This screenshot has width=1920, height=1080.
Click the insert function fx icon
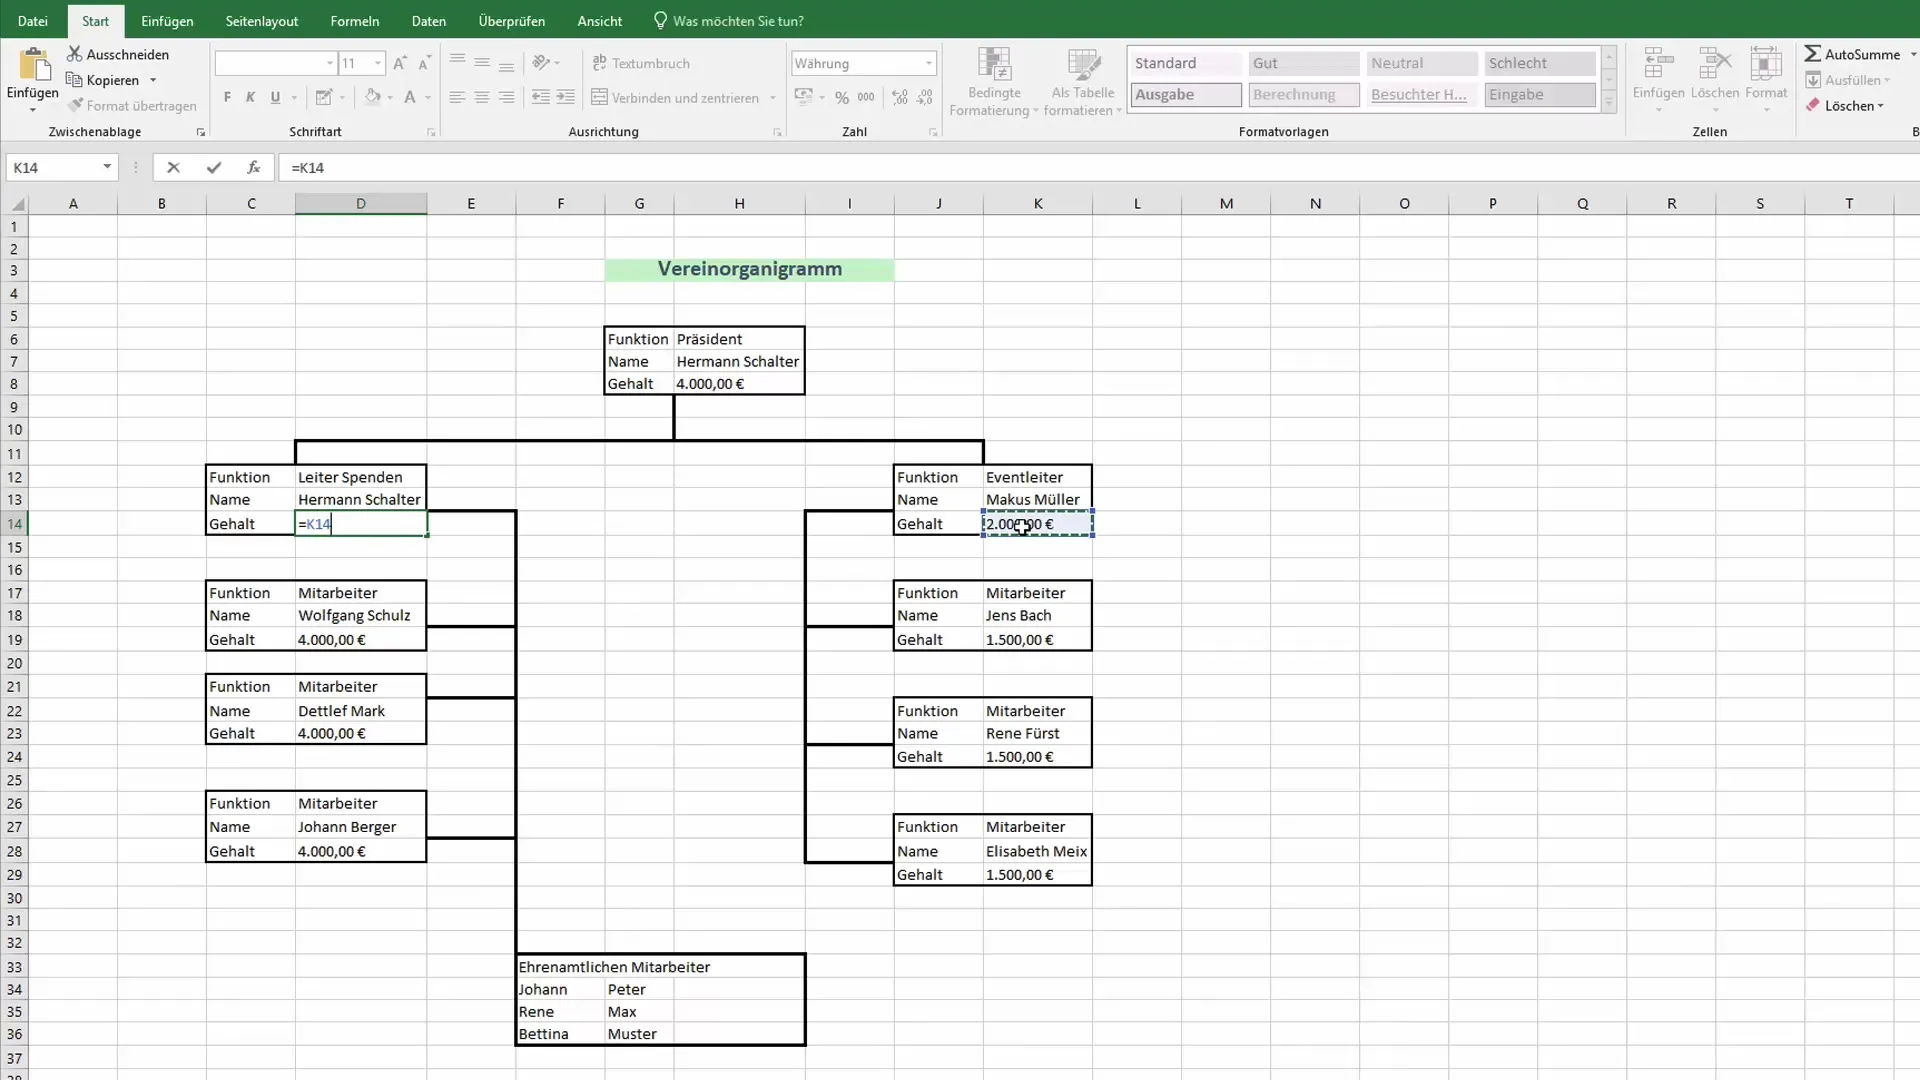[254, 167]
